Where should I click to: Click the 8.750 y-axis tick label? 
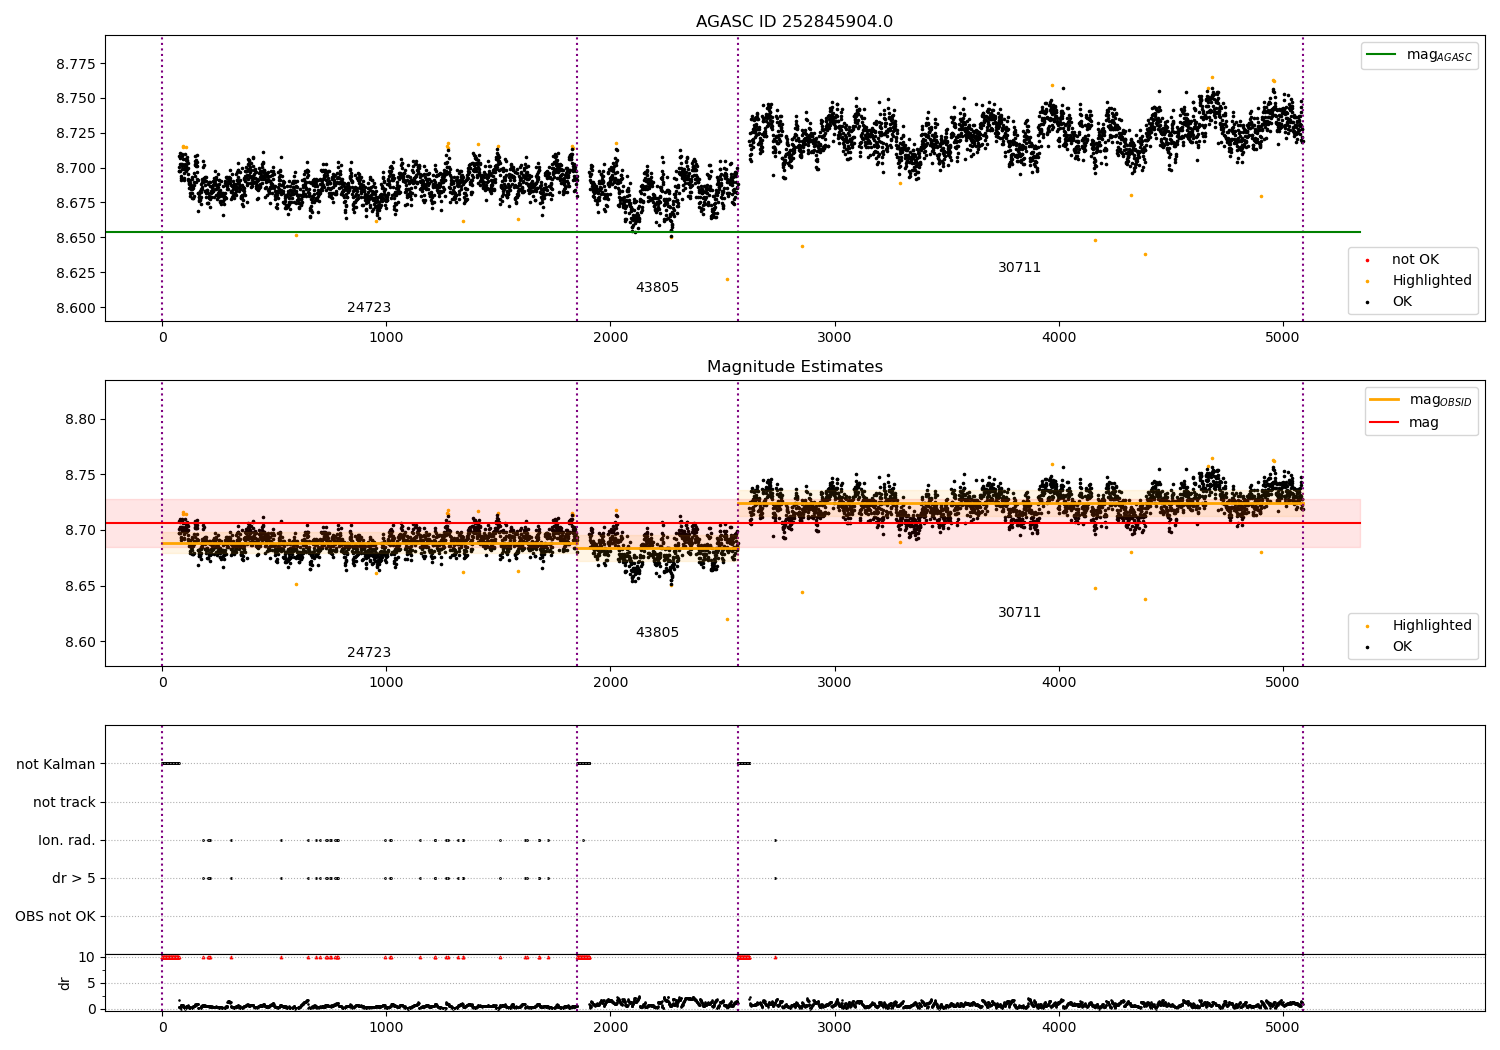point(76,99)
